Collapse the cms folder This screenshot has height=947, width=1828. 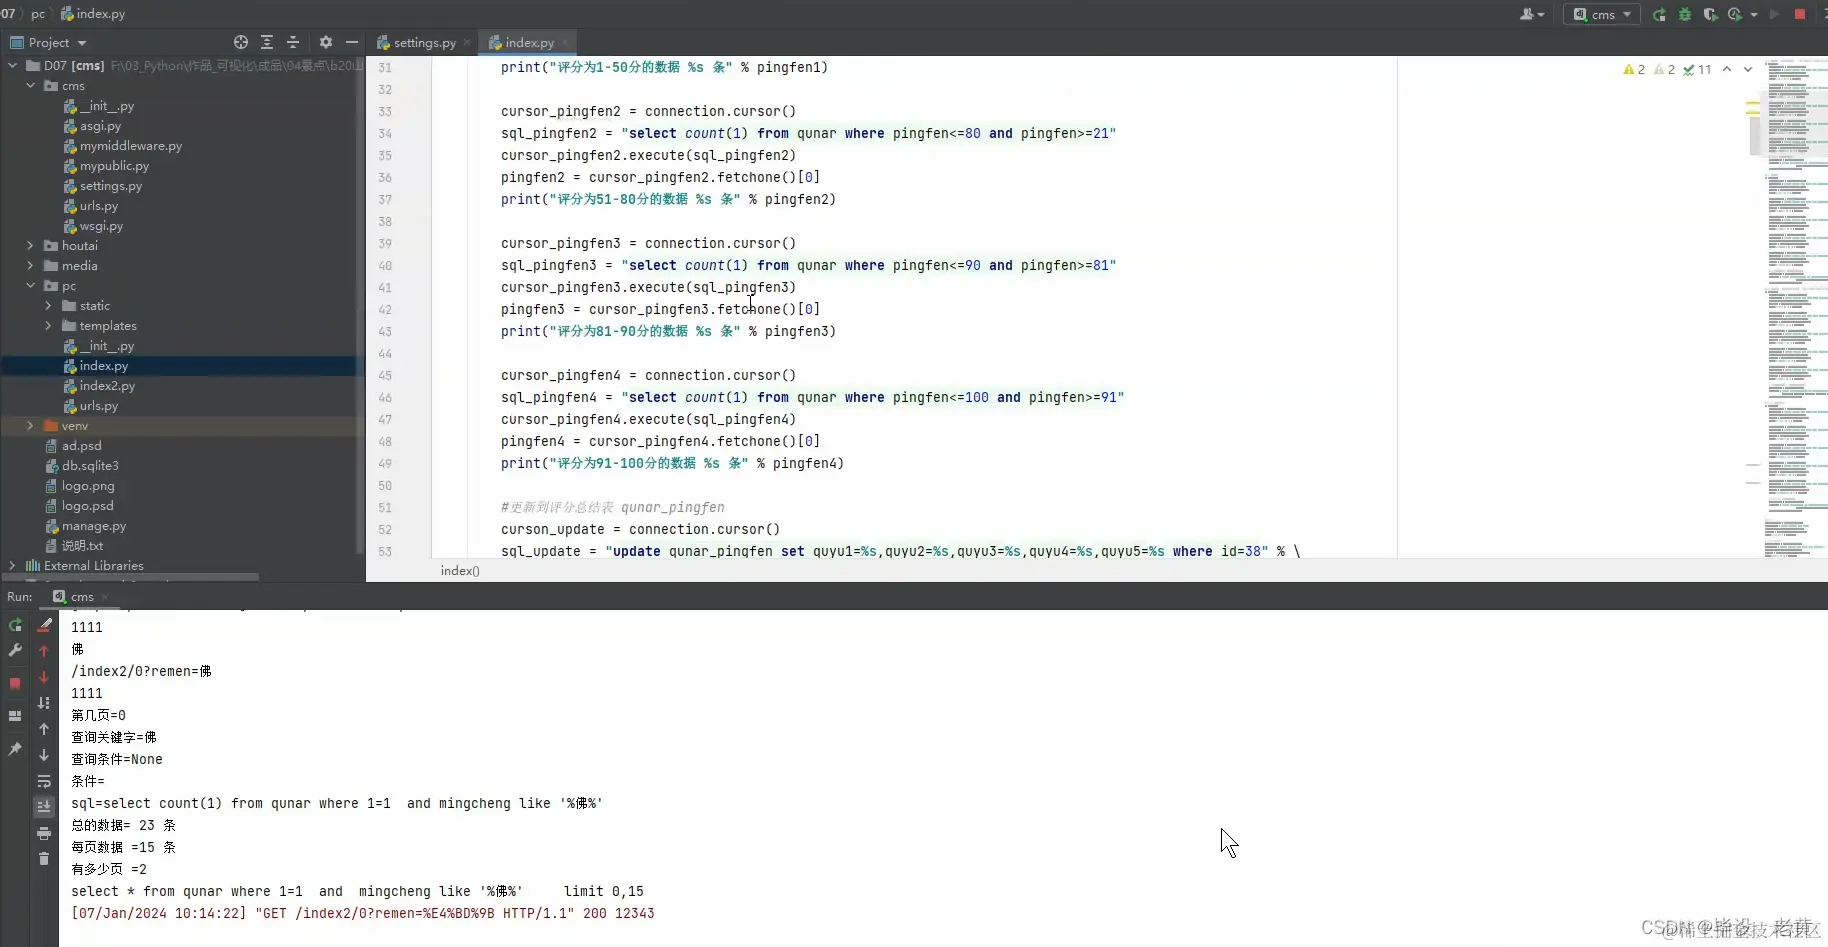(30, 85)
